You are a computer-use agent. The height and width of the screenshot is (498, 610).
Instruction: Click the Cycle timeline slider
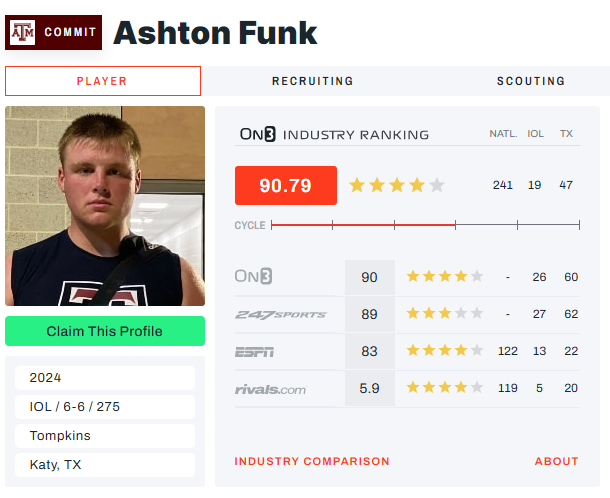425,225
